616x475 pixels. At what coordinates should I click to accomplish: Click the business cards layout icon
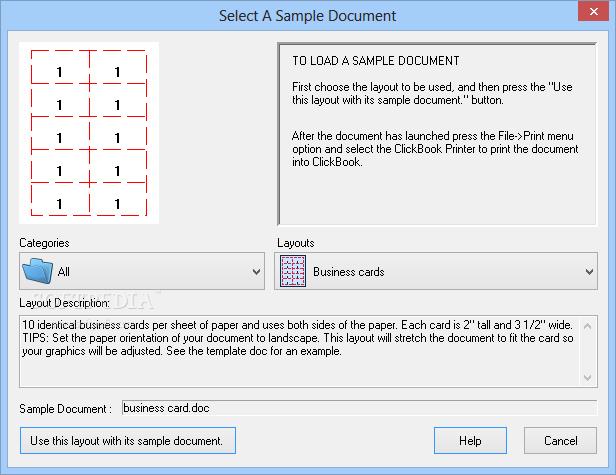click(x=293, y=271)
